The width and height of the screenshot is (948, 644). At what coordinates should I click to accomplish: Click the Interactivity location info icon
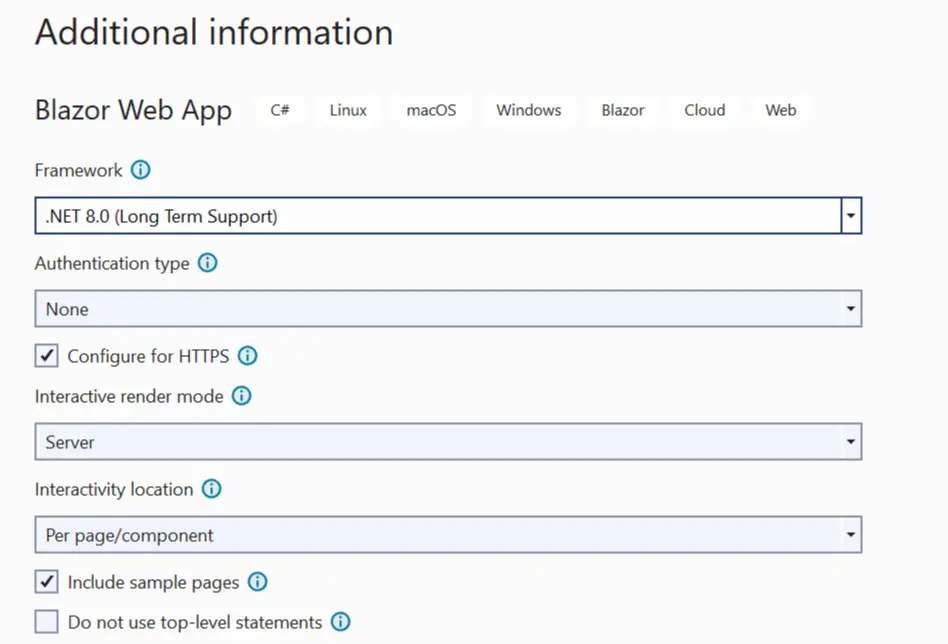pyautogui.click(x=212, y=489)
